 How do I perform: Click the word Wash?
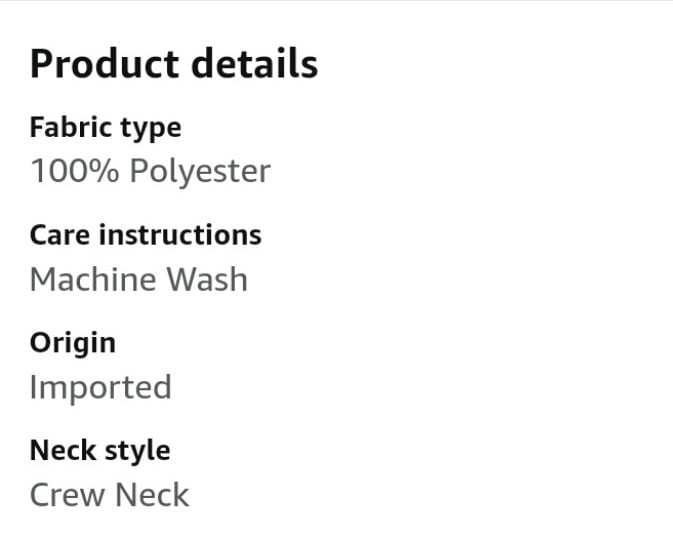click(207, 279)
